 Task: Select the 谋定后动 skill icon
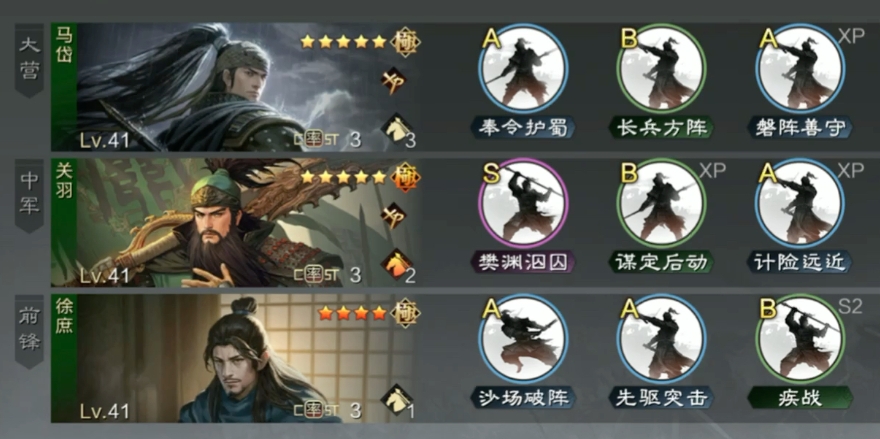click(x=662, y=203)
